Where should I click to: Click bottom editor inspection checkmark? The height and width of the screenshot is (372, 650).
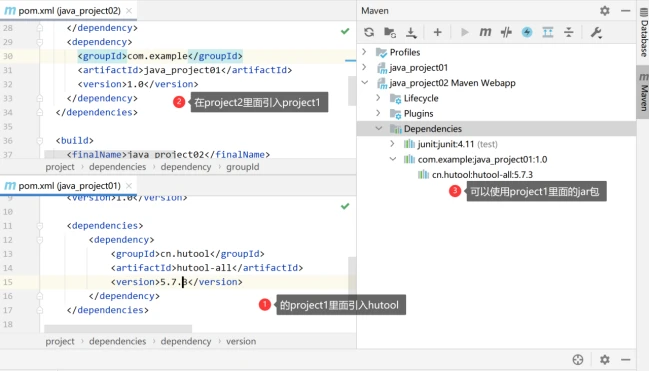click(x=345, y=206)
